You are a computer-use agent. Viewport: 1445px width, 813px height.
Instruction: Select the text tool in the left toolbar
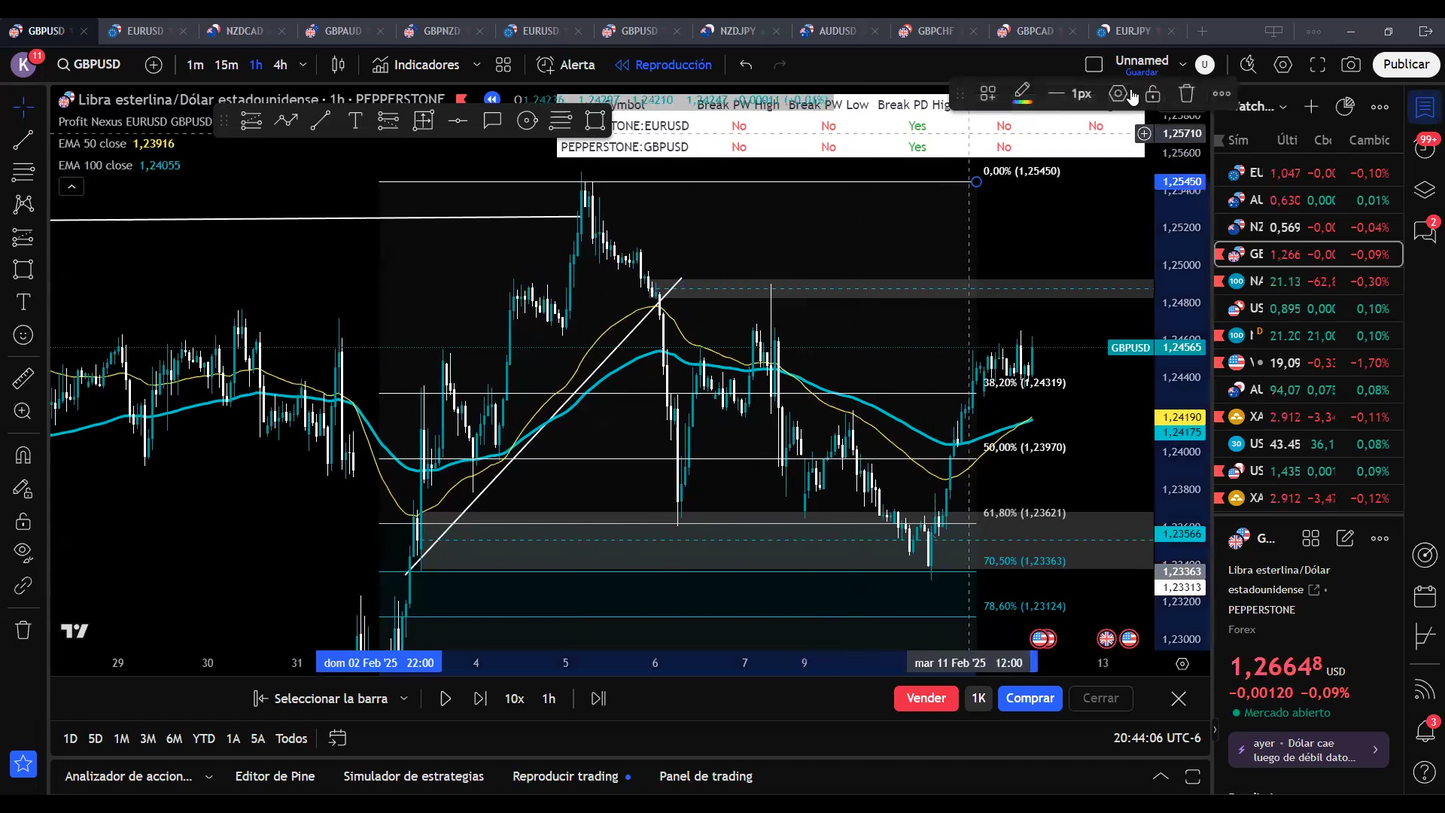[23, 302]
